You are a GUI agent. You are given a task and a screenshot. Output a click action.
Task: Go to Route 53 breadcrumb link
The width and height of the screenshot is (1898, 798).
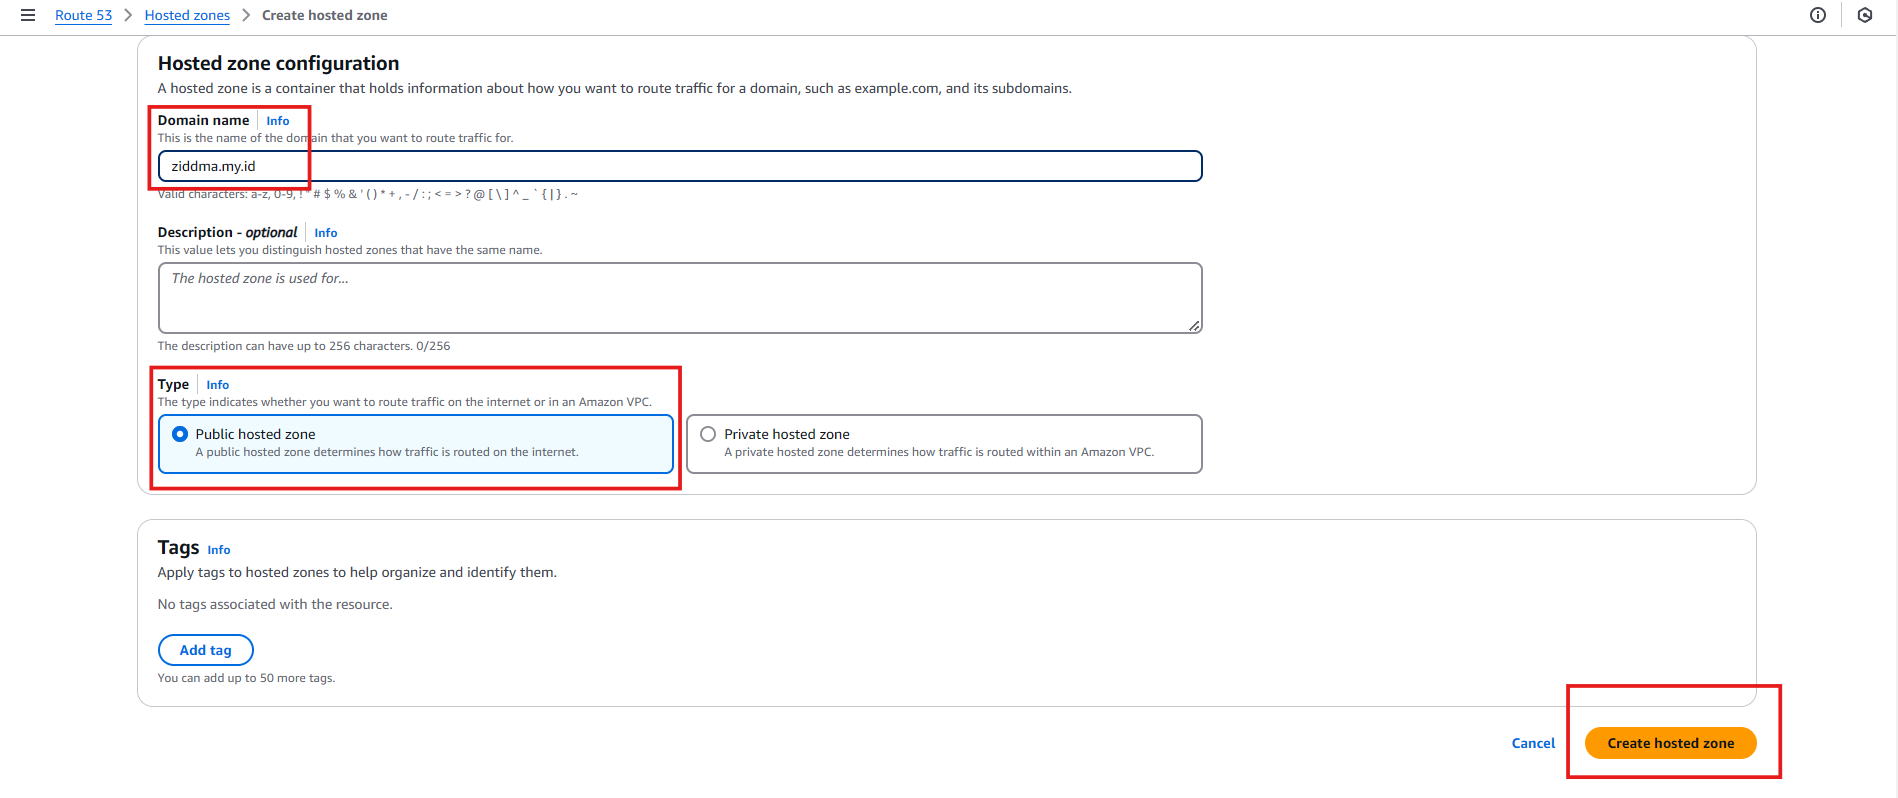click(x=83, y=15)
